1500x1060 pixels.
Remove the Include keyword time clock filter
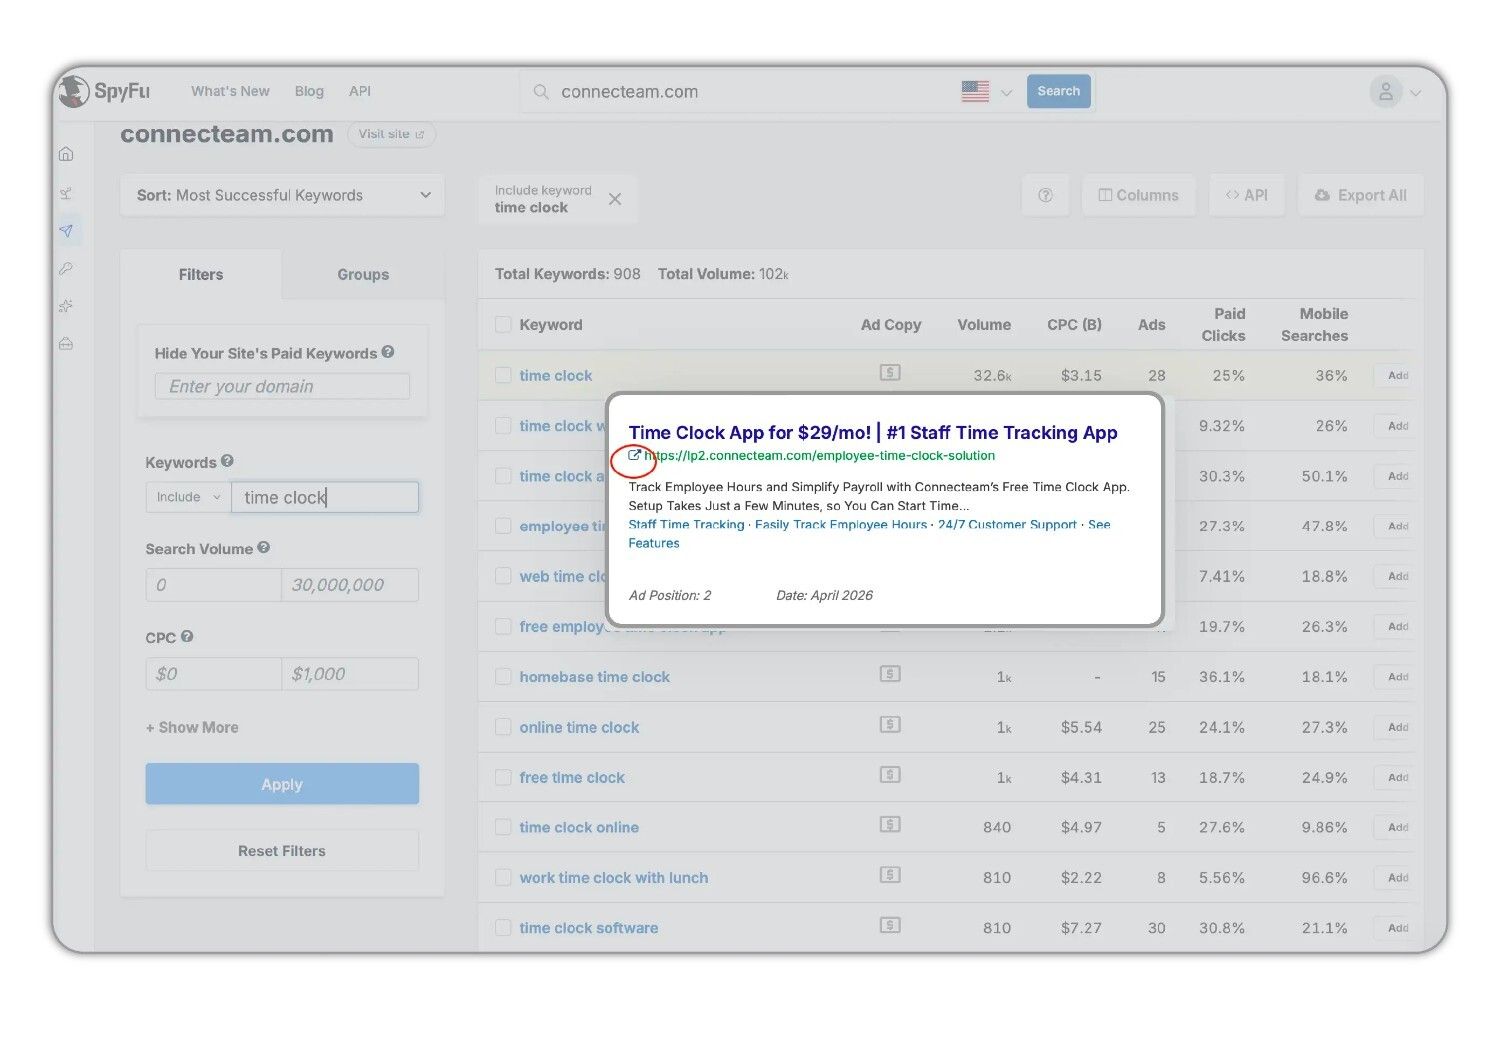(x=615, y=199)
